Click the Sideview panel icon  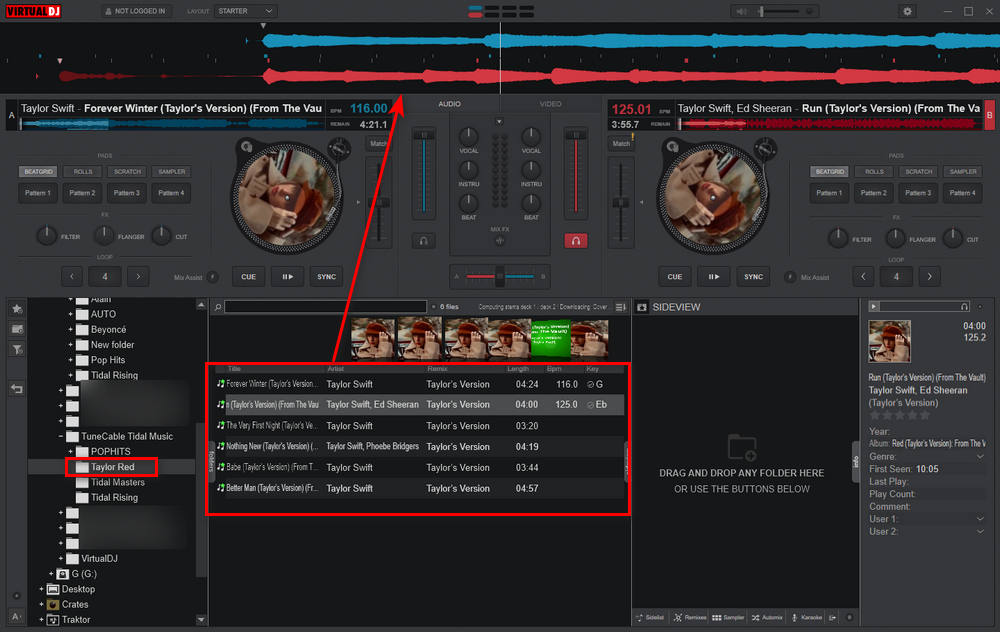[x=642, y=307]
